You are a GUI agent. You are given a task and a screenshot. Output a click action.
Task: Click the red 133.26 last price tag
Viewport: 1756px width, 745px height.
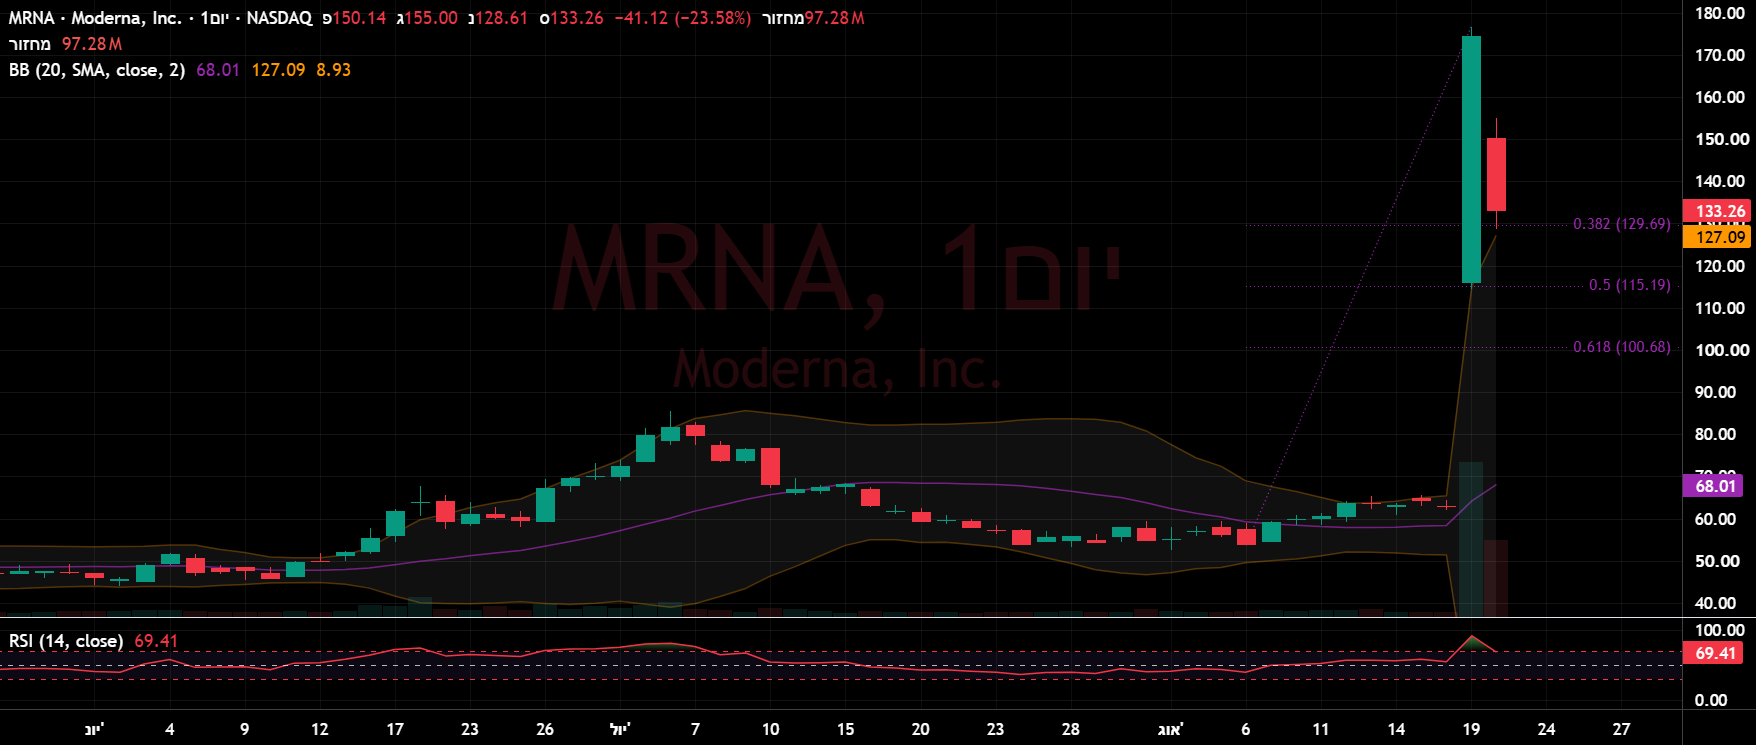(x=1719, y=211)
